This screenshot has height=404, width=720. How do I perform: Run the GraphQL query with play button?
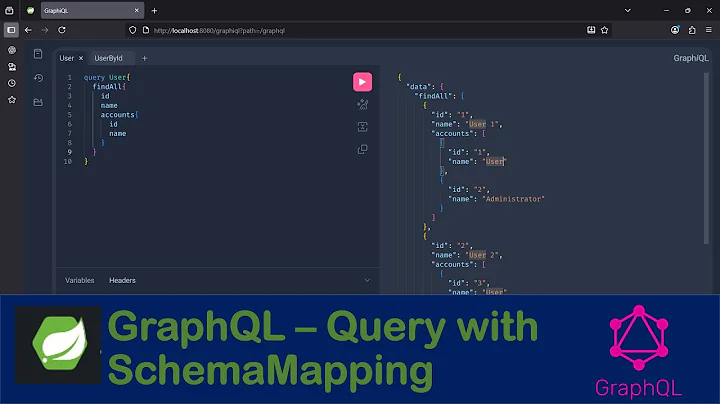tap(362, 82)
